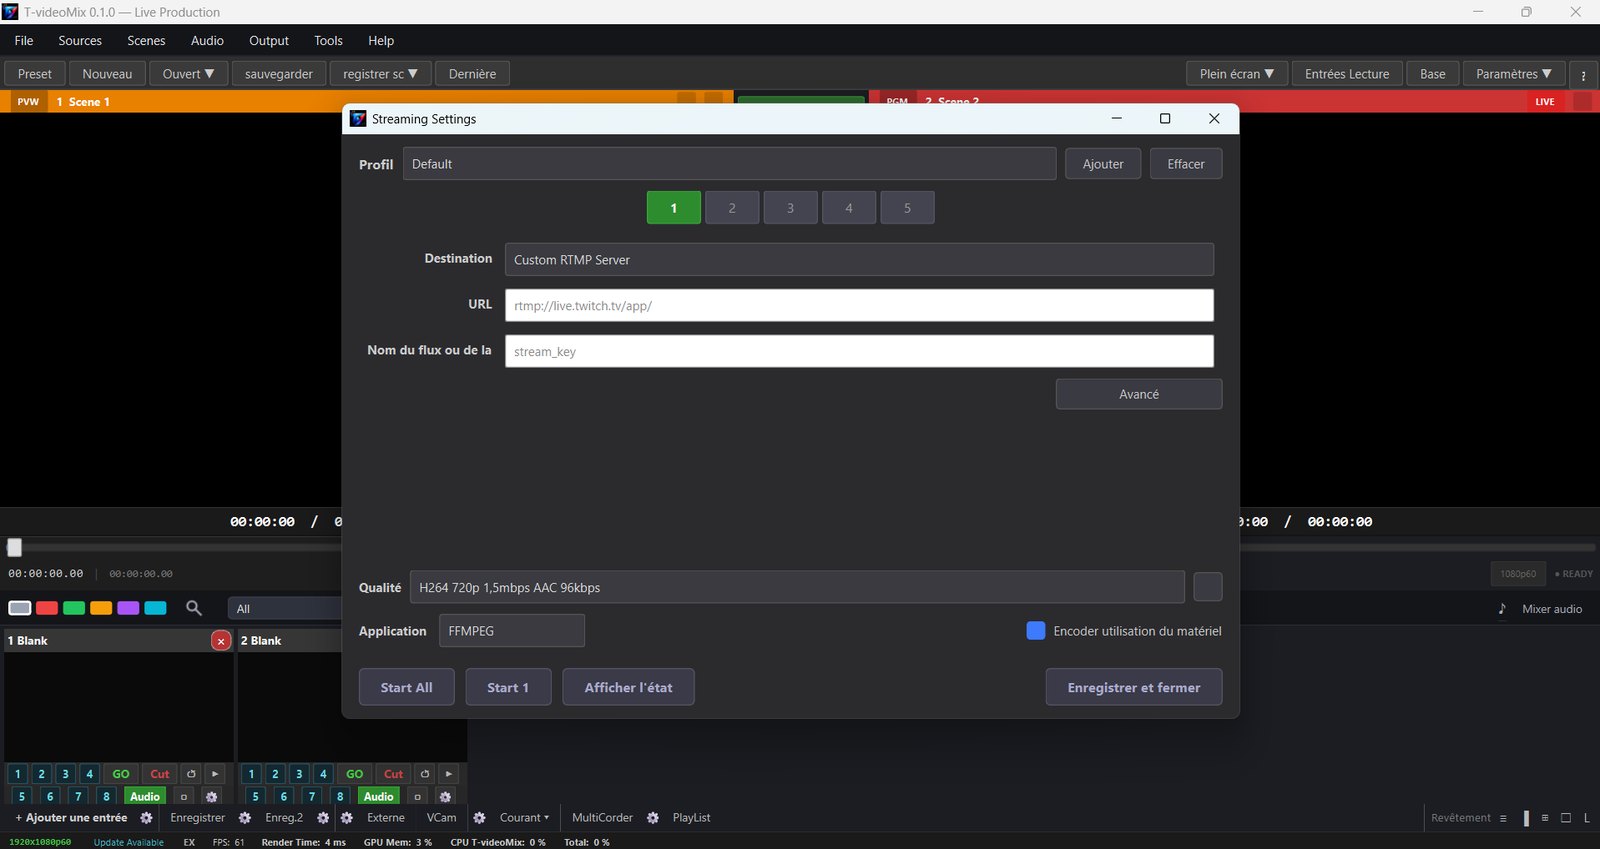1600x849 pixels.
Task: Open gear next to Ajouter une entrée
Action: point(146,818)
